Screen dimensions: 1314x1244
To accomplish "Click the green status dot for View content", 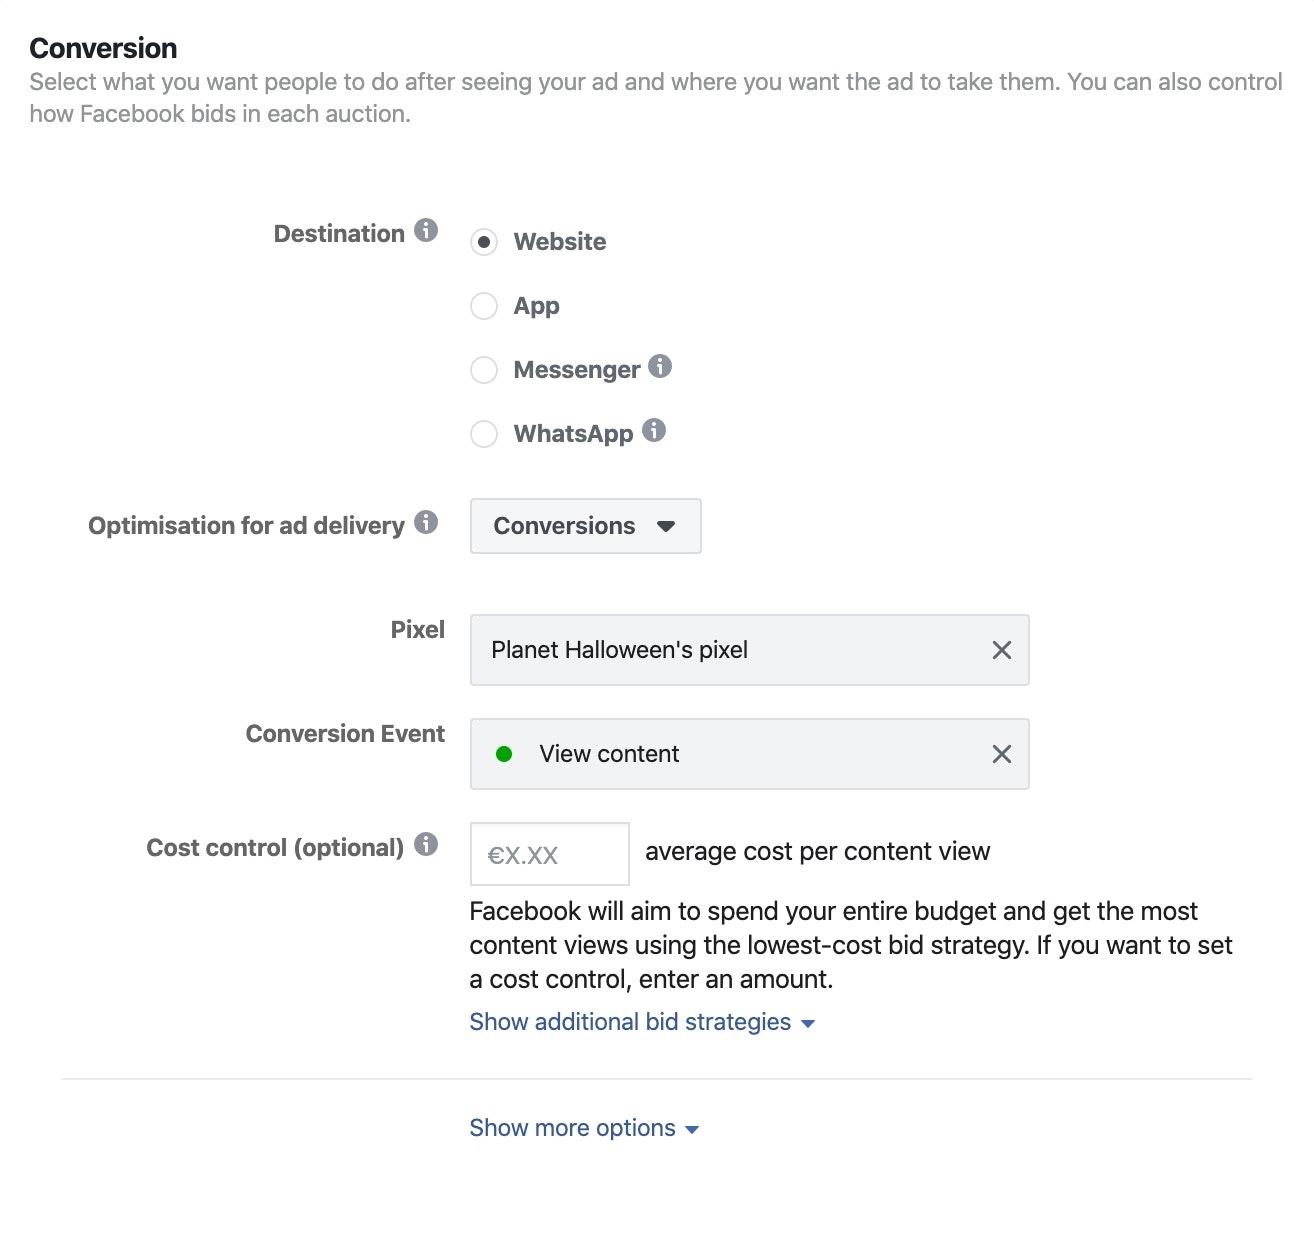I will click(504, 754).
